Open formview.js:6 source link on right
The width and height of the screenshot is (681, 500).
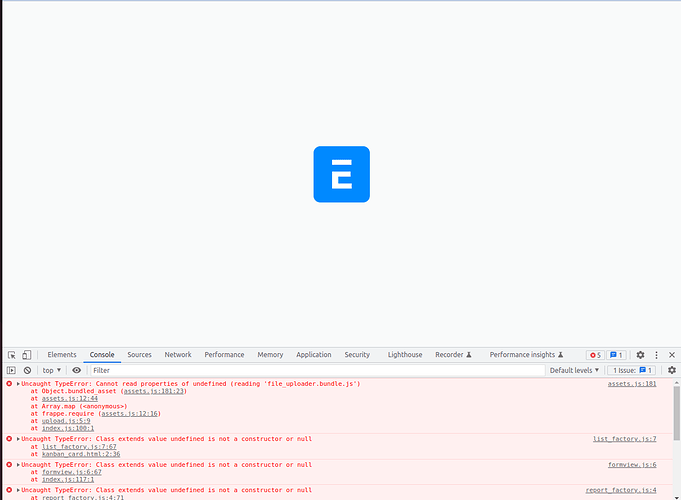click(x=632, y=465)
